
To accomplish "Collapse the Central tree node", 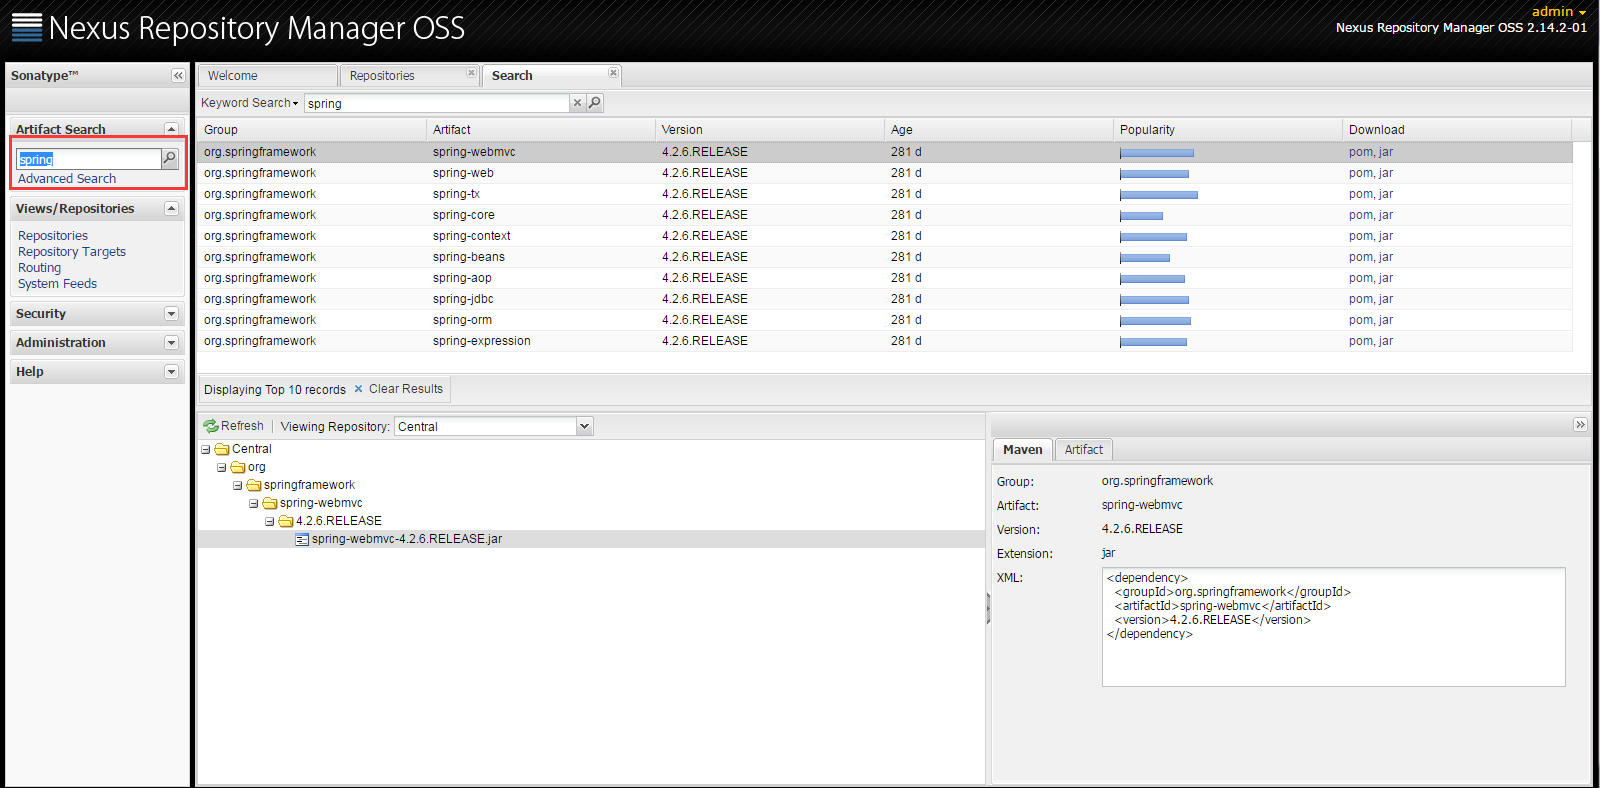I will [206, 450].
